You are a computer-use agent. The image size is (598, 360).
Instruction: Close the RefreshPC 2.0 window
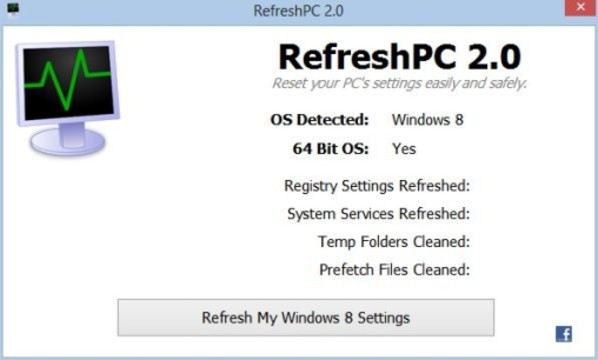click(580, 8)
